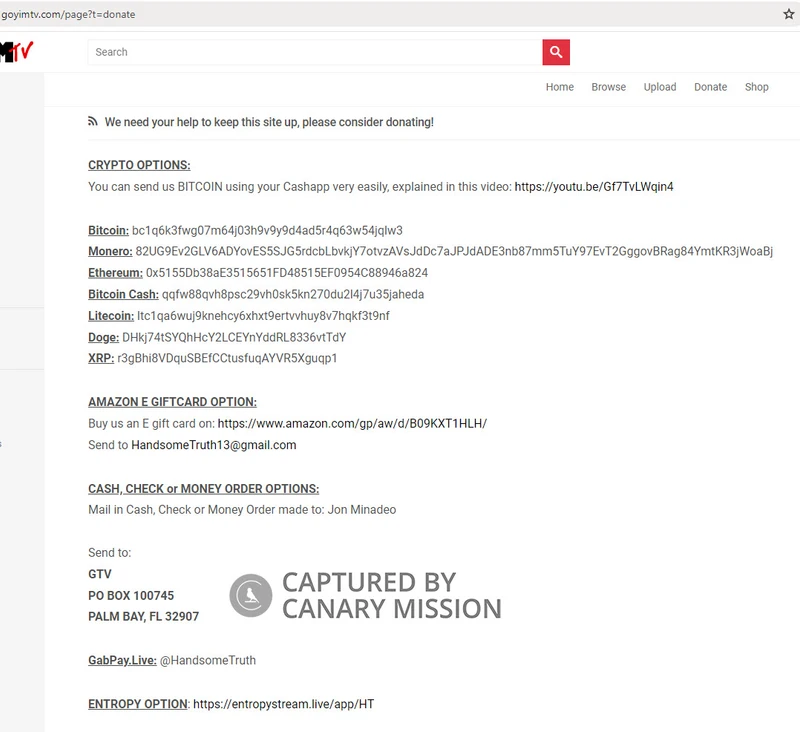Click the CRYPTO OPTIONS heading
The image size is (800, 732).
click(139, 165)
